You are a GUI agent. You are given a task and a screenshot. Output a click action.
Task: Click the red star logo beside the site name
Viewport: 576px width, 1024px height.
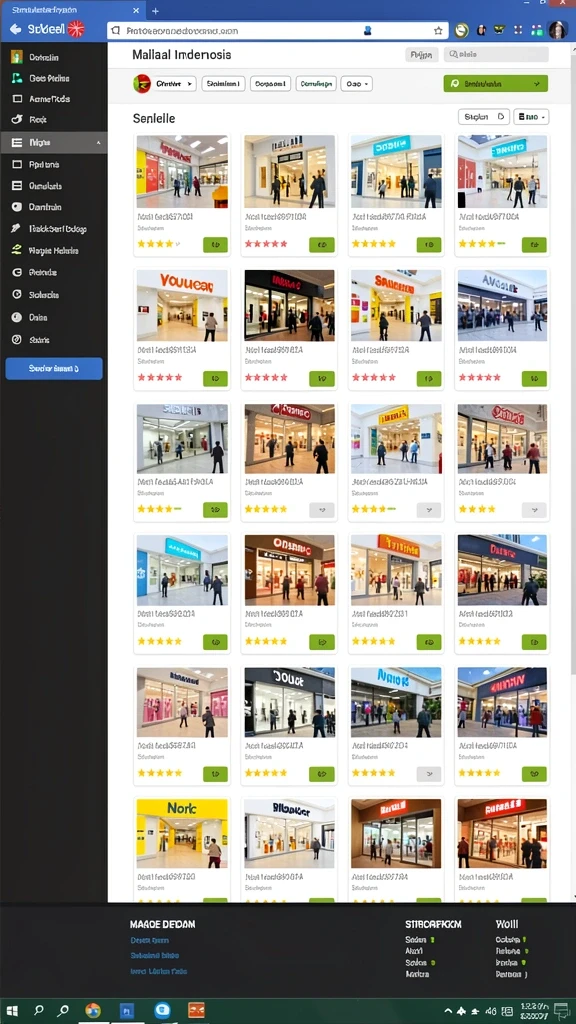[x=76, y=29]
